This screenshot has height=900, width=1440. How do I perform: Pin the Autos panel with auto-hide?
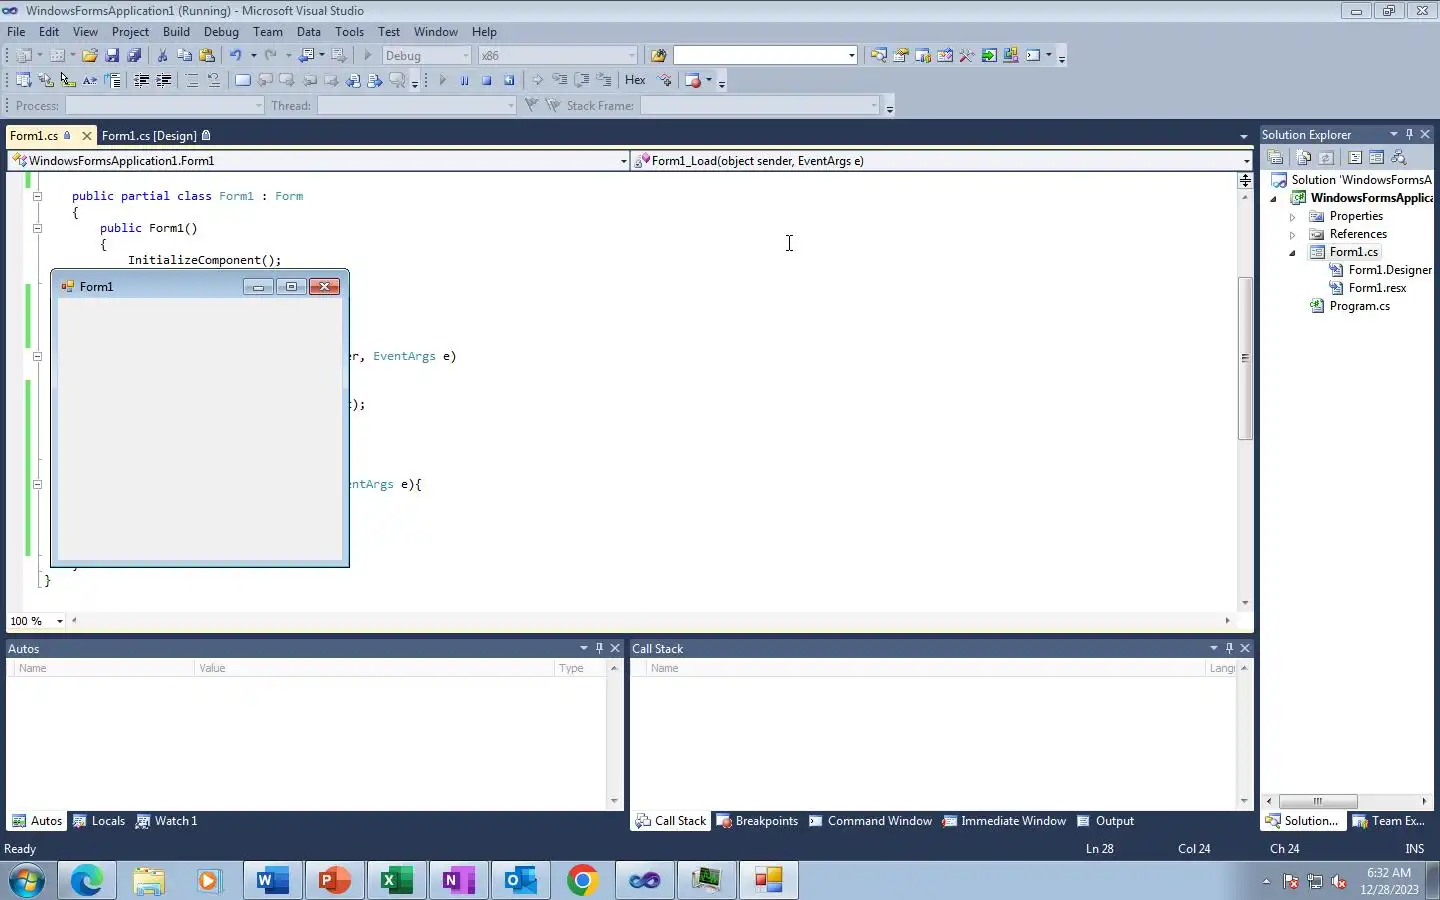coord(599,648)
